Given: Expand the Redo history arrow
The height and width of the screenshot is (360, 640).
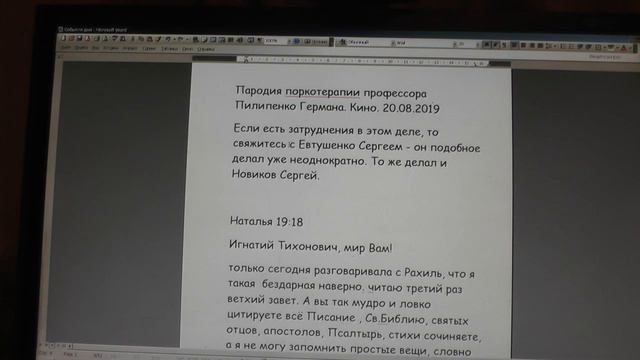Looking at the screenshot, I should click(187, 39).
